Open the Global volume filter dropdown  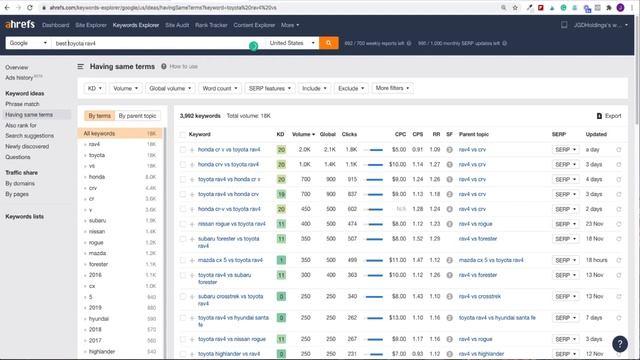point(170,88)
